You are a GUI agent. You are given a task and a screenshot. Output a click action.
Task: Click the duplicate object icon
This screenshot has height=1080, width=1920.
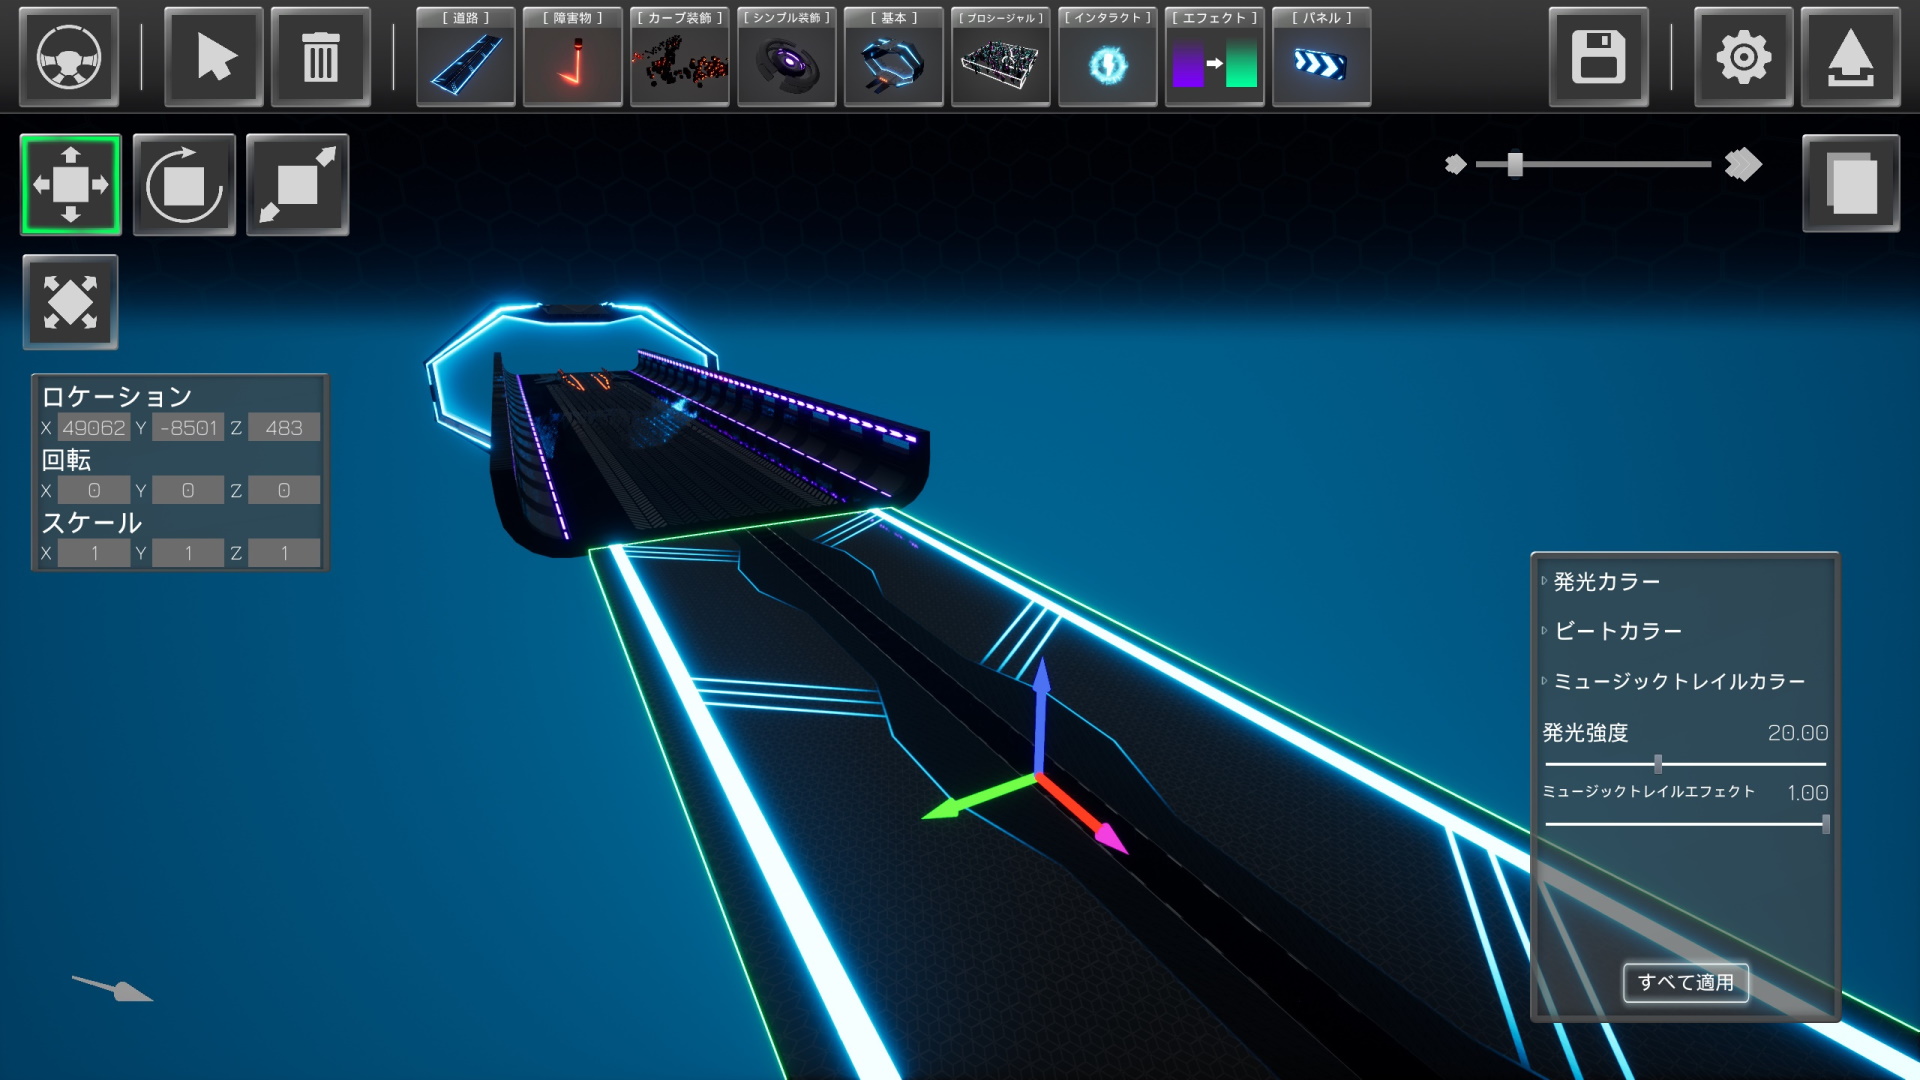point(1851,184)
